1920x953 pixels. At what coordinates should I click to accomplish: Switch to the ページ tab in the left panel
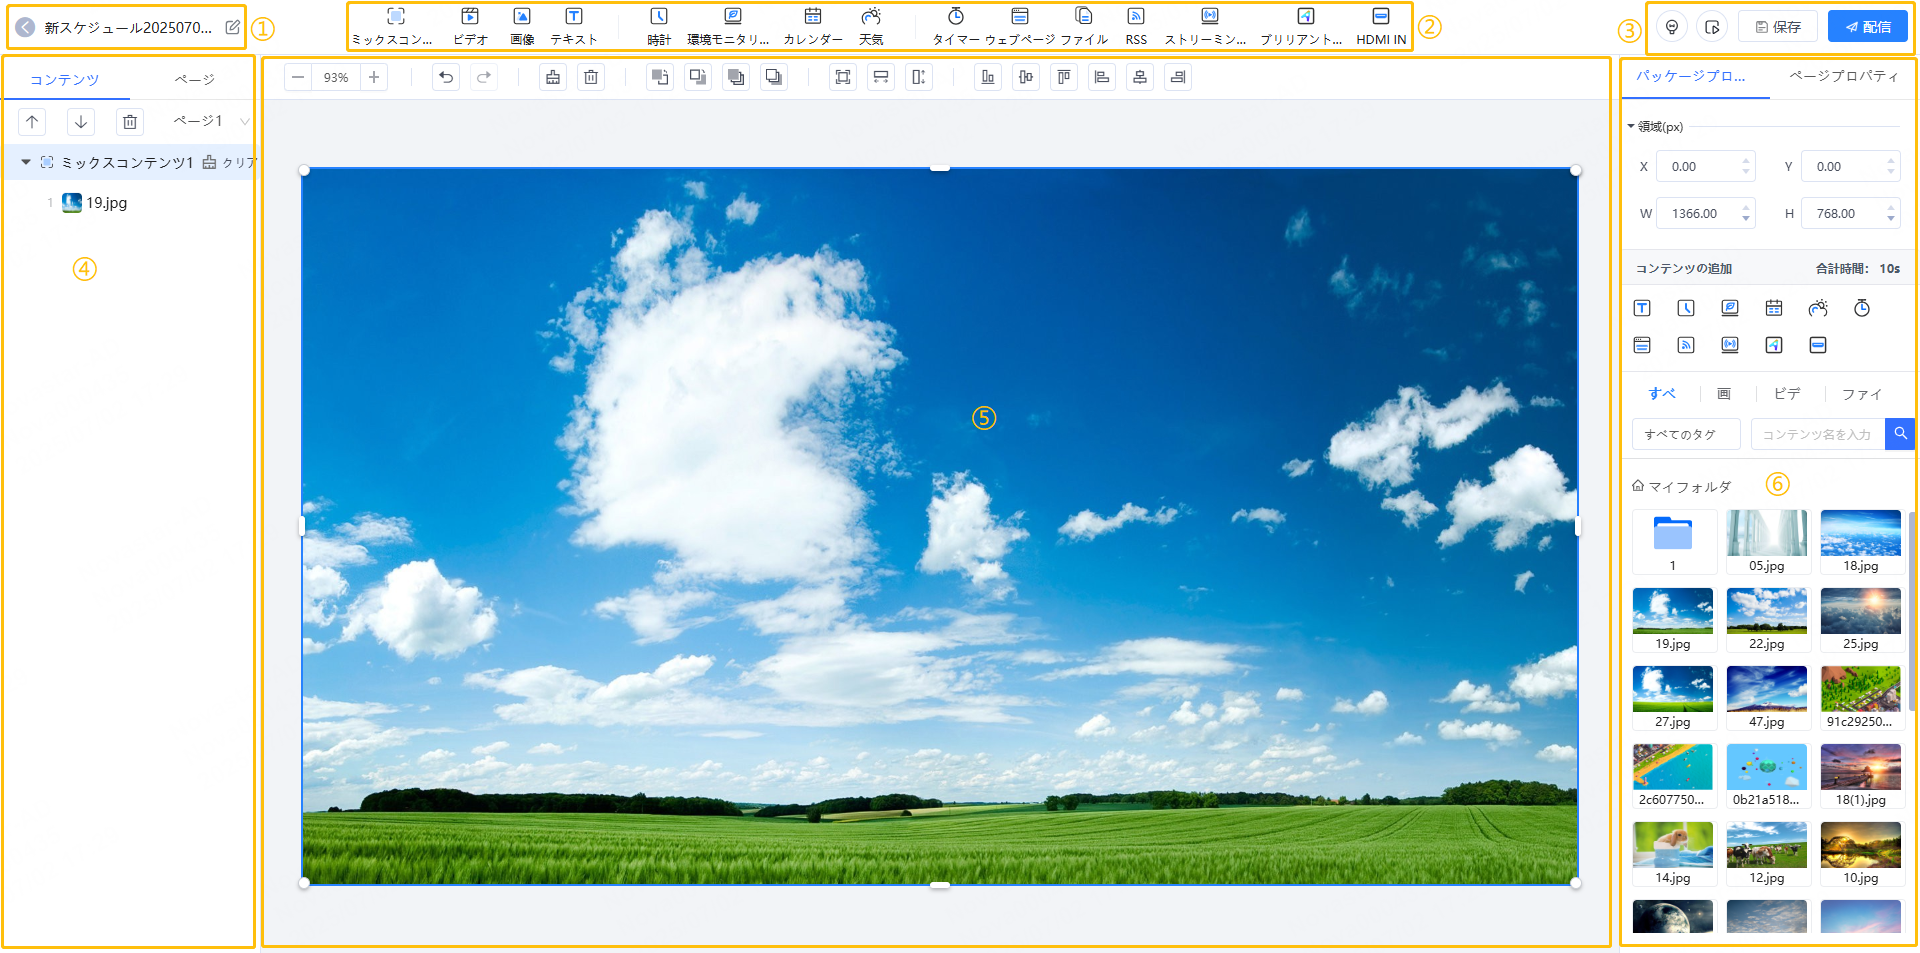(194, 79)
